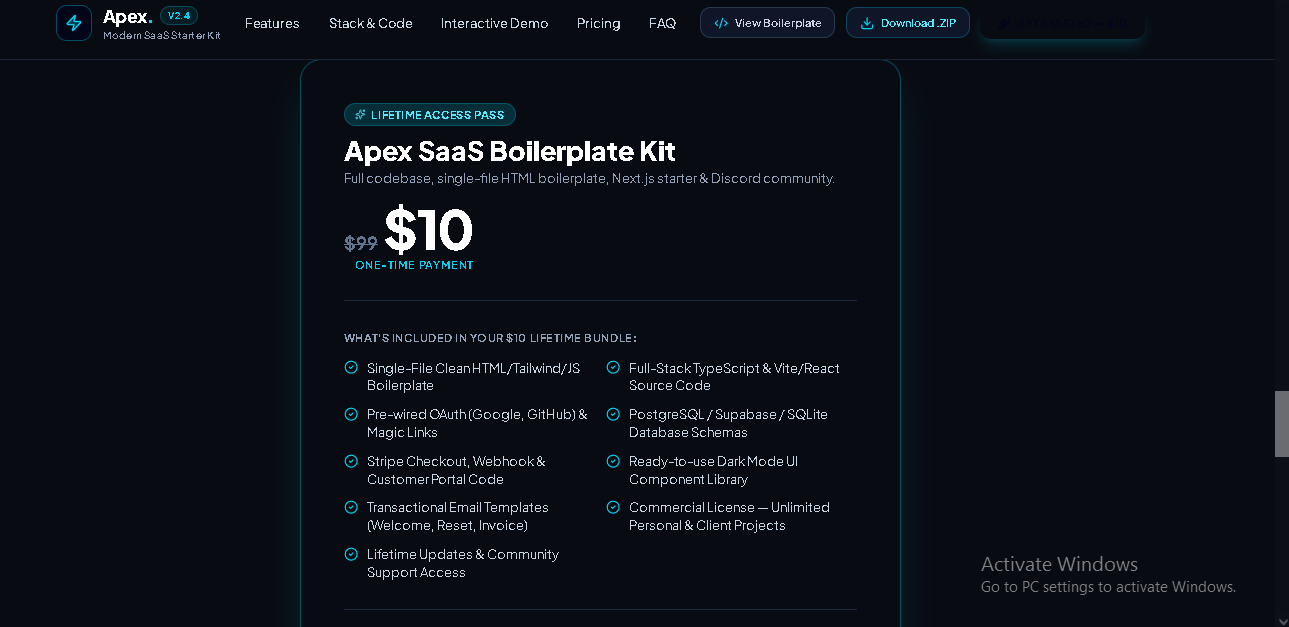1289x627 pixels.
Task: Click 'Pre-wired OAuth (Google, GitHub) & Magic Links' text
Action: (x=477, y=423)
